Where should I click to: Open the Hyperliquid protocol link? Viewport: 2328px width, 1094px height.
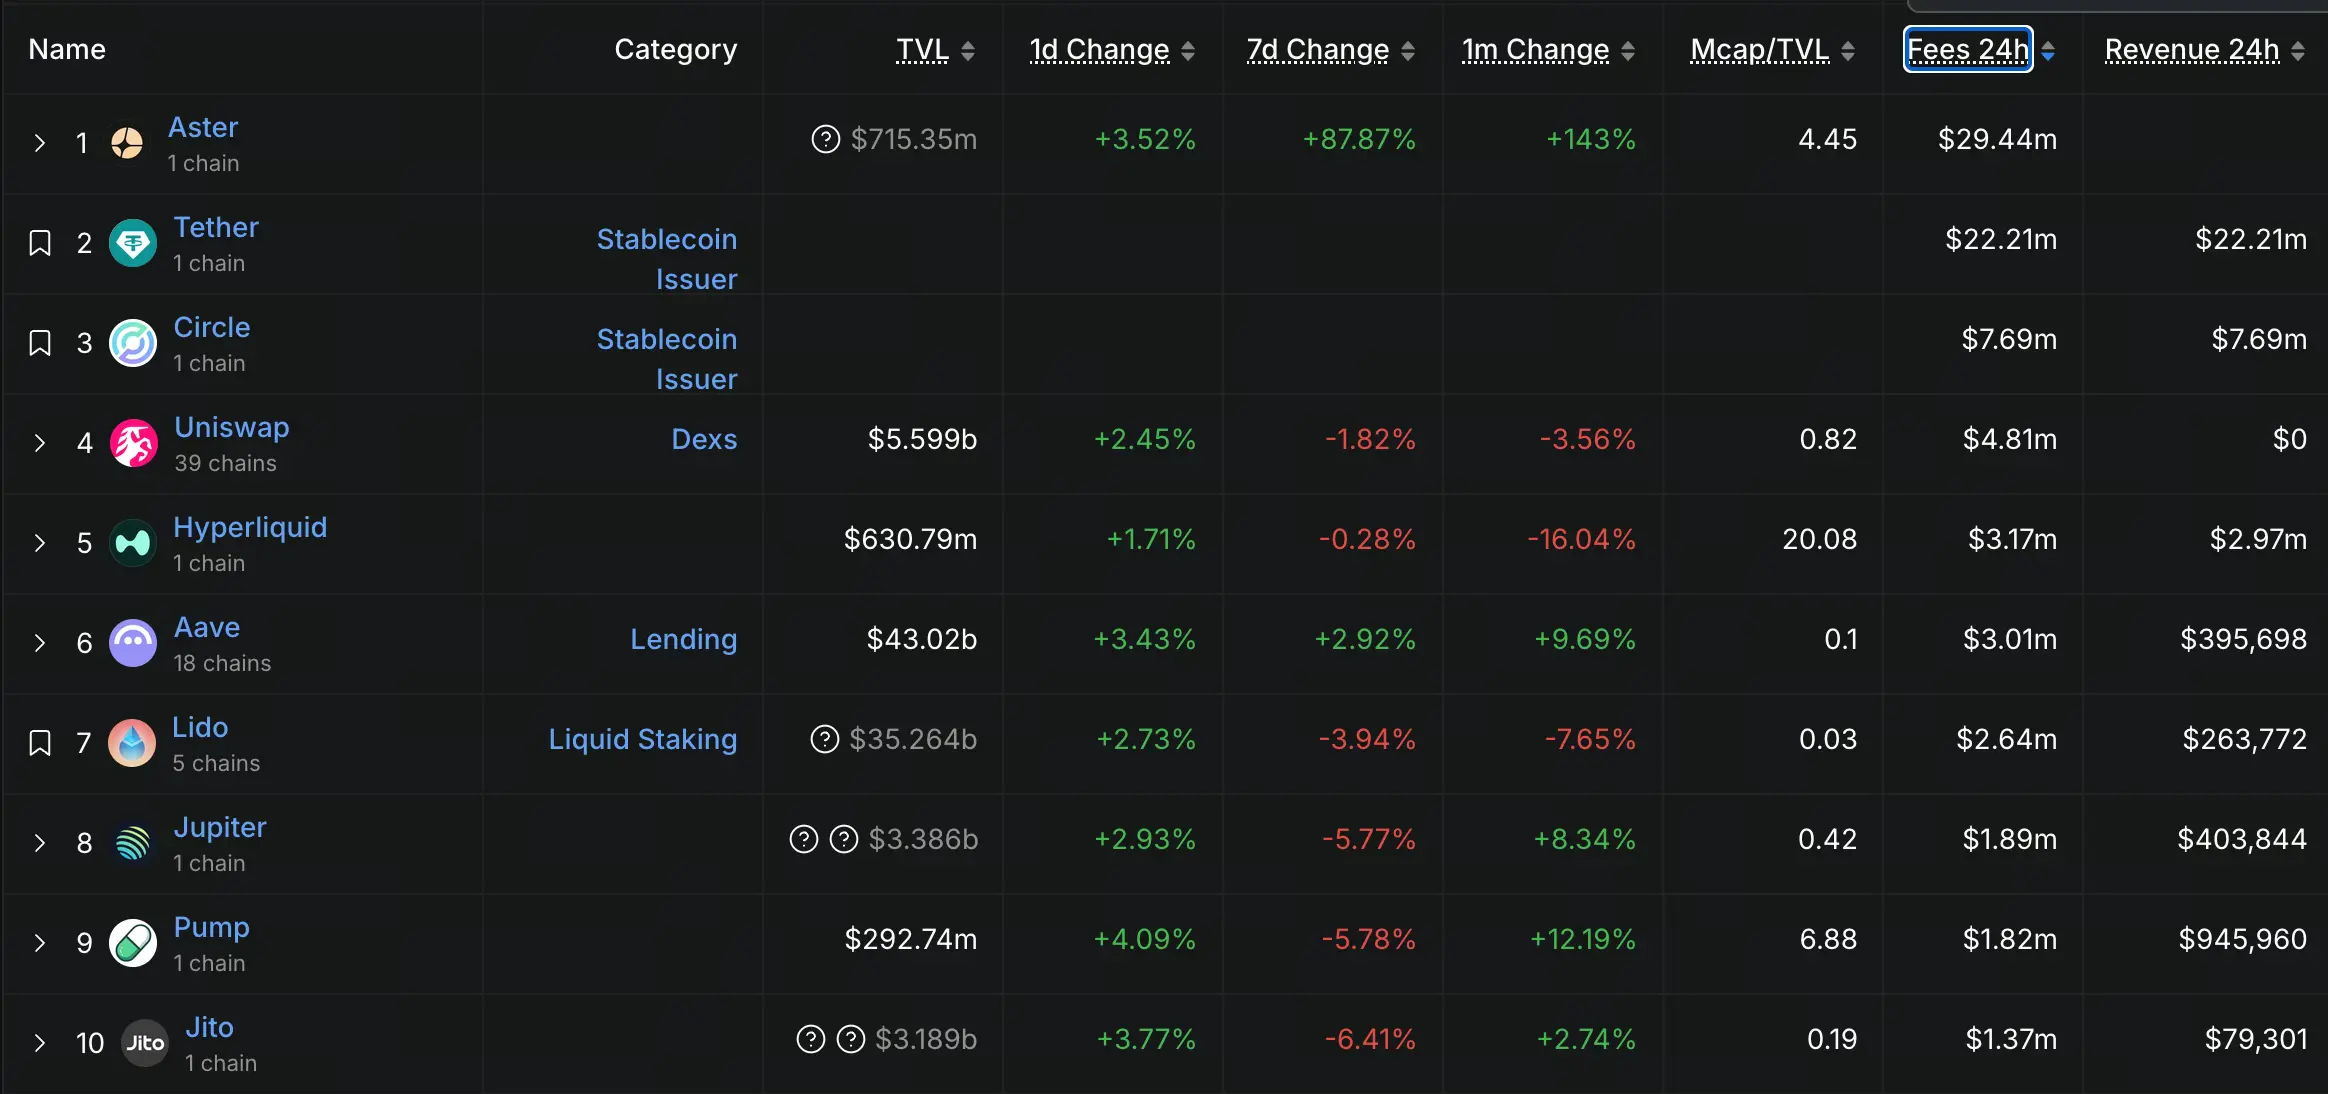pyautogui.click(x=250, y=528)
